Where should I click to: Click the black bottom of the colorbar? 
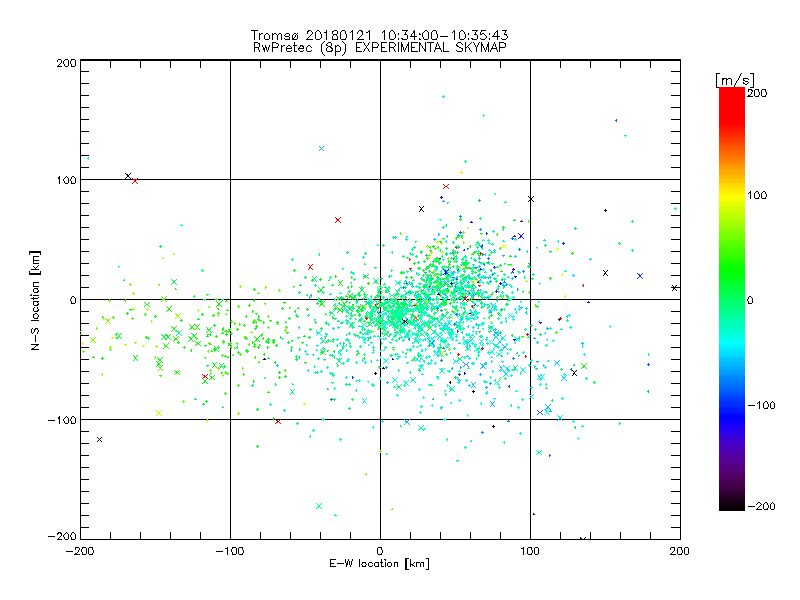(x=732, y=503)
